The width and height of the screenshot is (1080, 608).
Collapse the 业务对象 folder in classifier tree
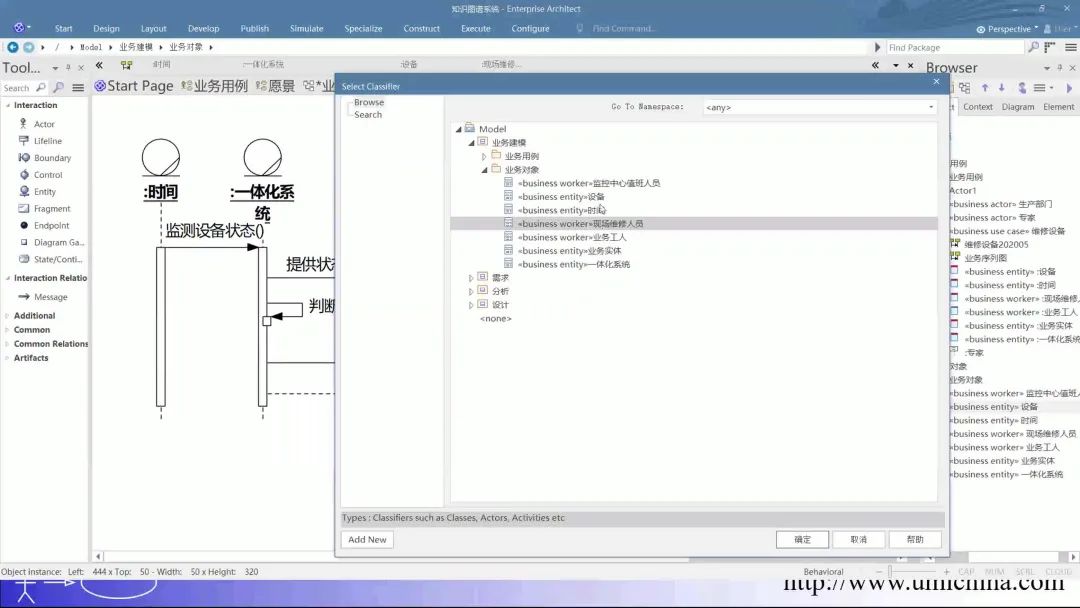pos(484,170)
